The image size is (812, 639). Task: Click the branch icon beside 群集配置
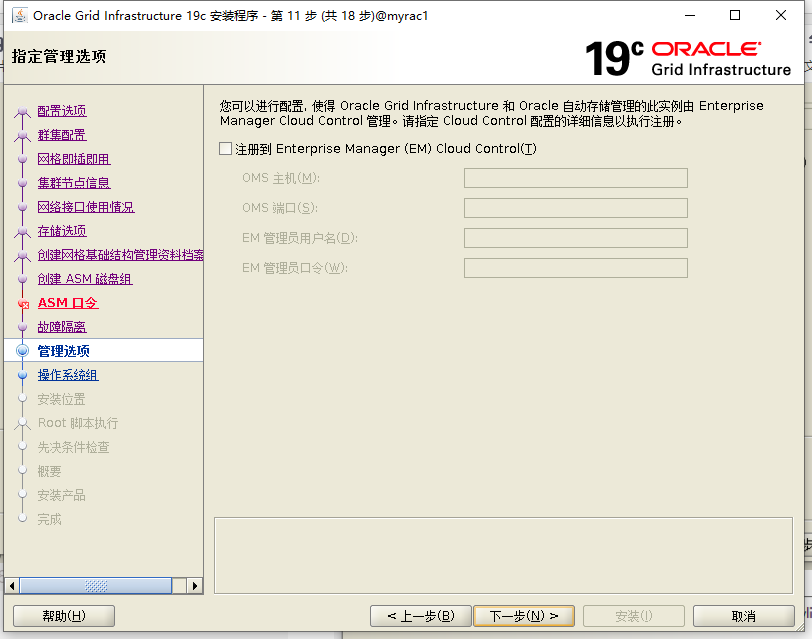coord(22,136)
